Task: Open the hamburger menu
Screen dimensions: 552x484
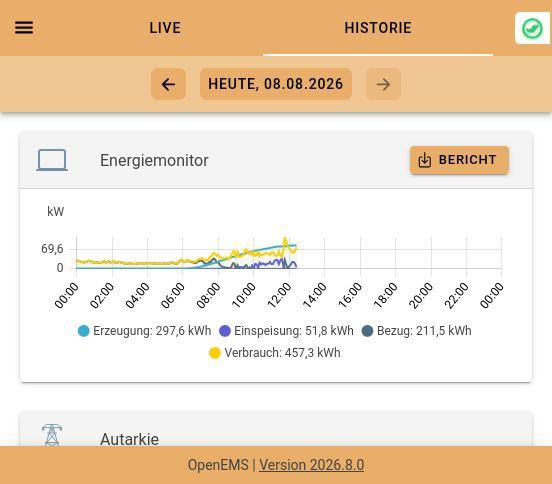Action: [24, 27]
